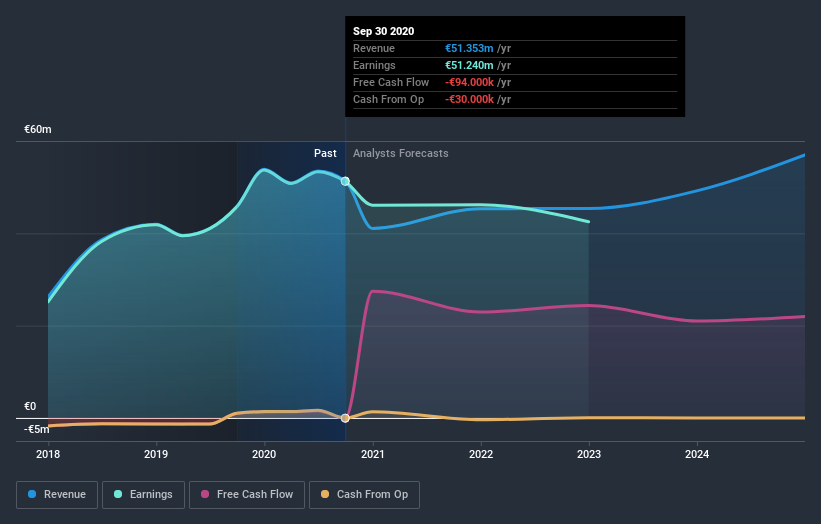821x524 pixels.
Task: Click the 2022 x-axis label
Action: [x=481, y=454]
